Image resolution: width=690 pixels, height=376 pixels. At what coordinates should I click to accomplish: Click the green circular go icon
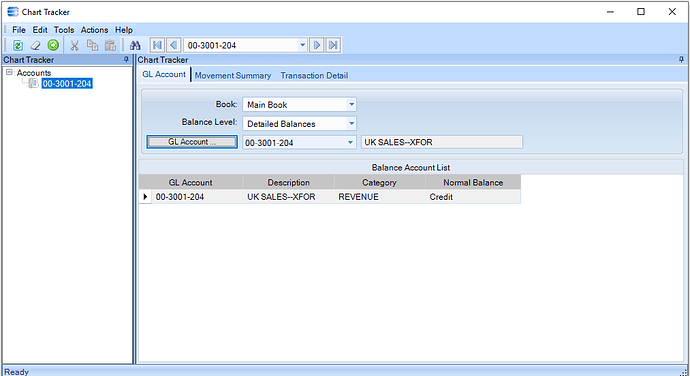pos(53,45)
